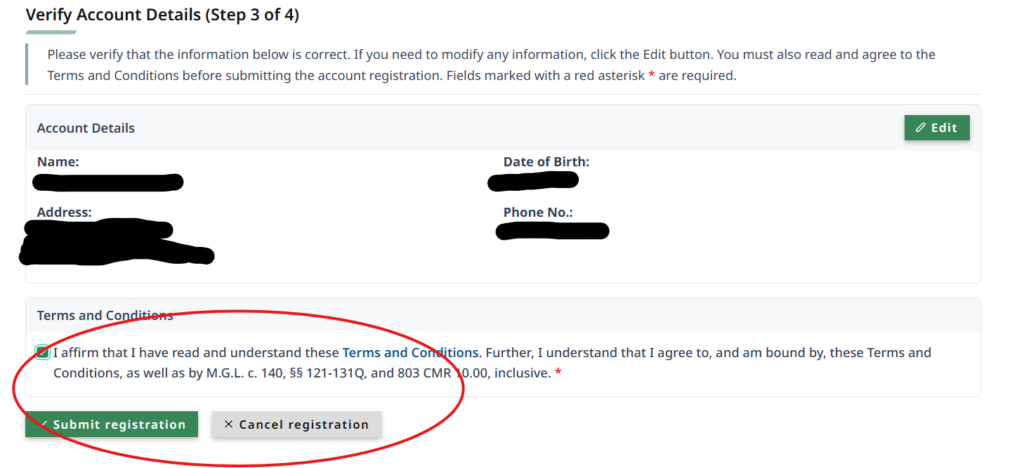Click the Address field label

(x=64, y=212)
